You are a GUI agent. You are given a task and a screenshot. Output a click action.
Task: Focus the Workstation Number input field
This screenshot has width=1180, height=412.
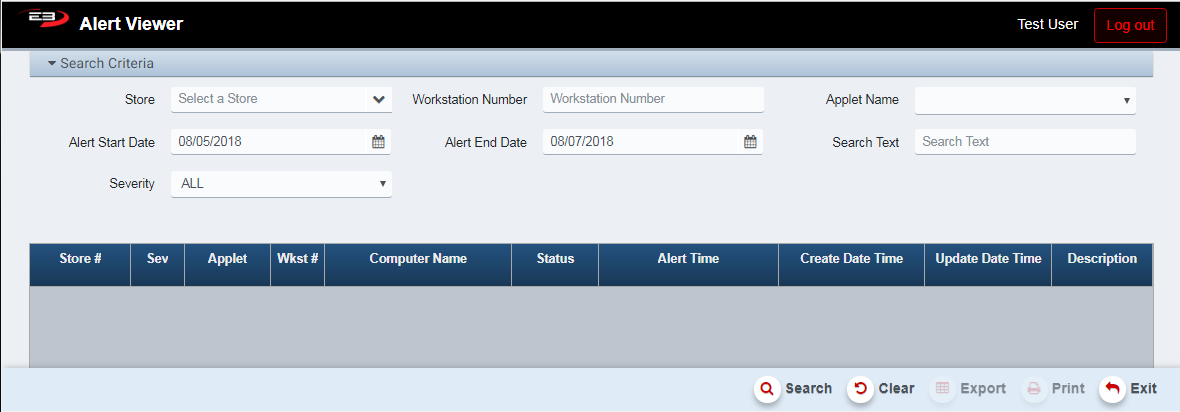(653, 99)
